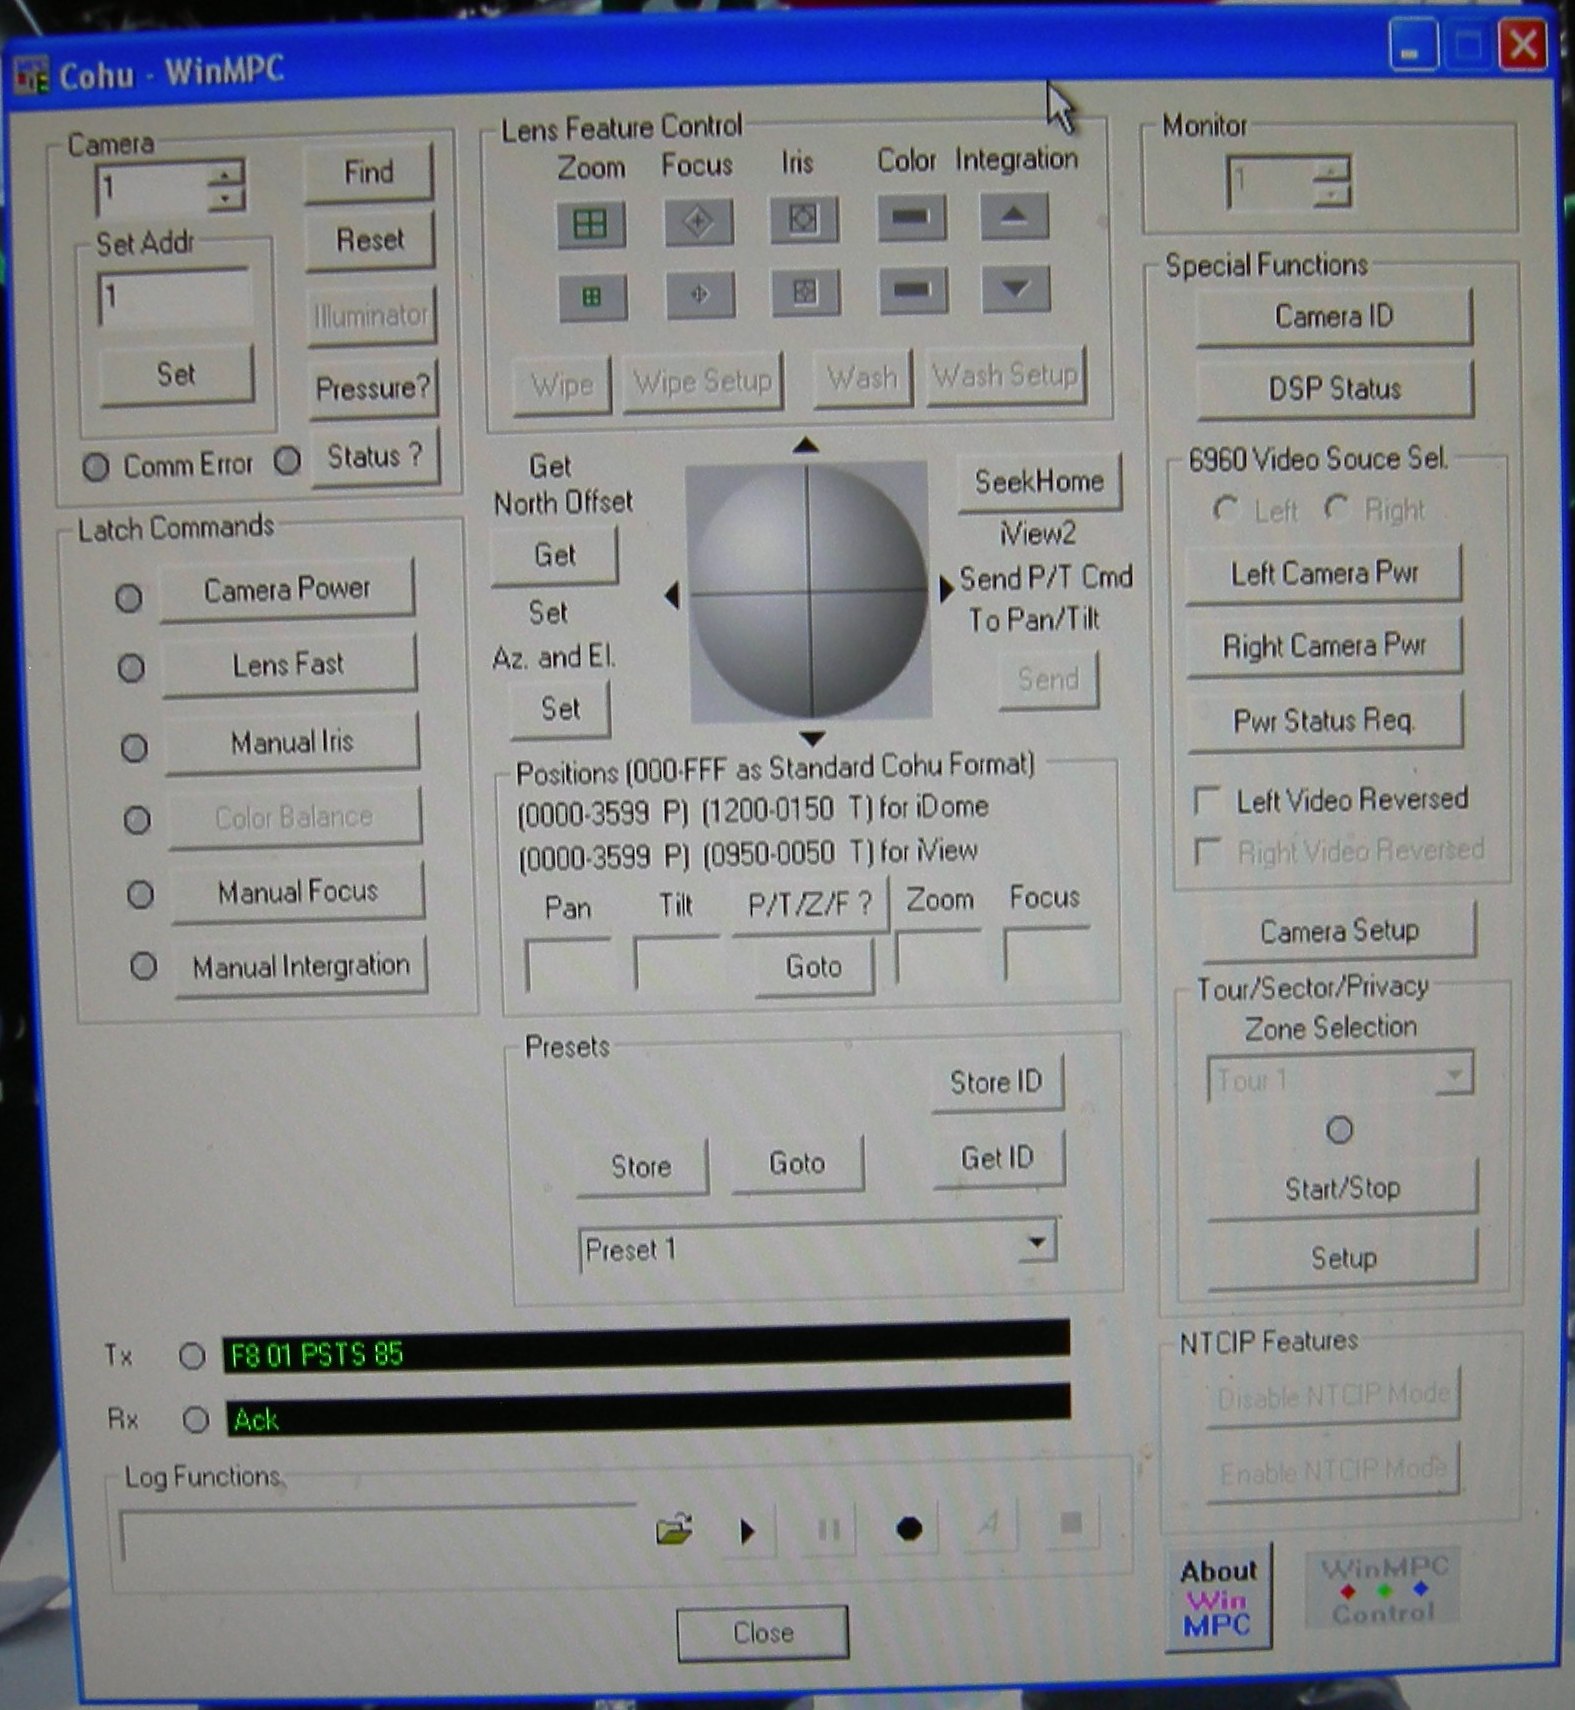Click Pressure? button
Viewport: 1575px width, 1710px height.
[373, 387]
